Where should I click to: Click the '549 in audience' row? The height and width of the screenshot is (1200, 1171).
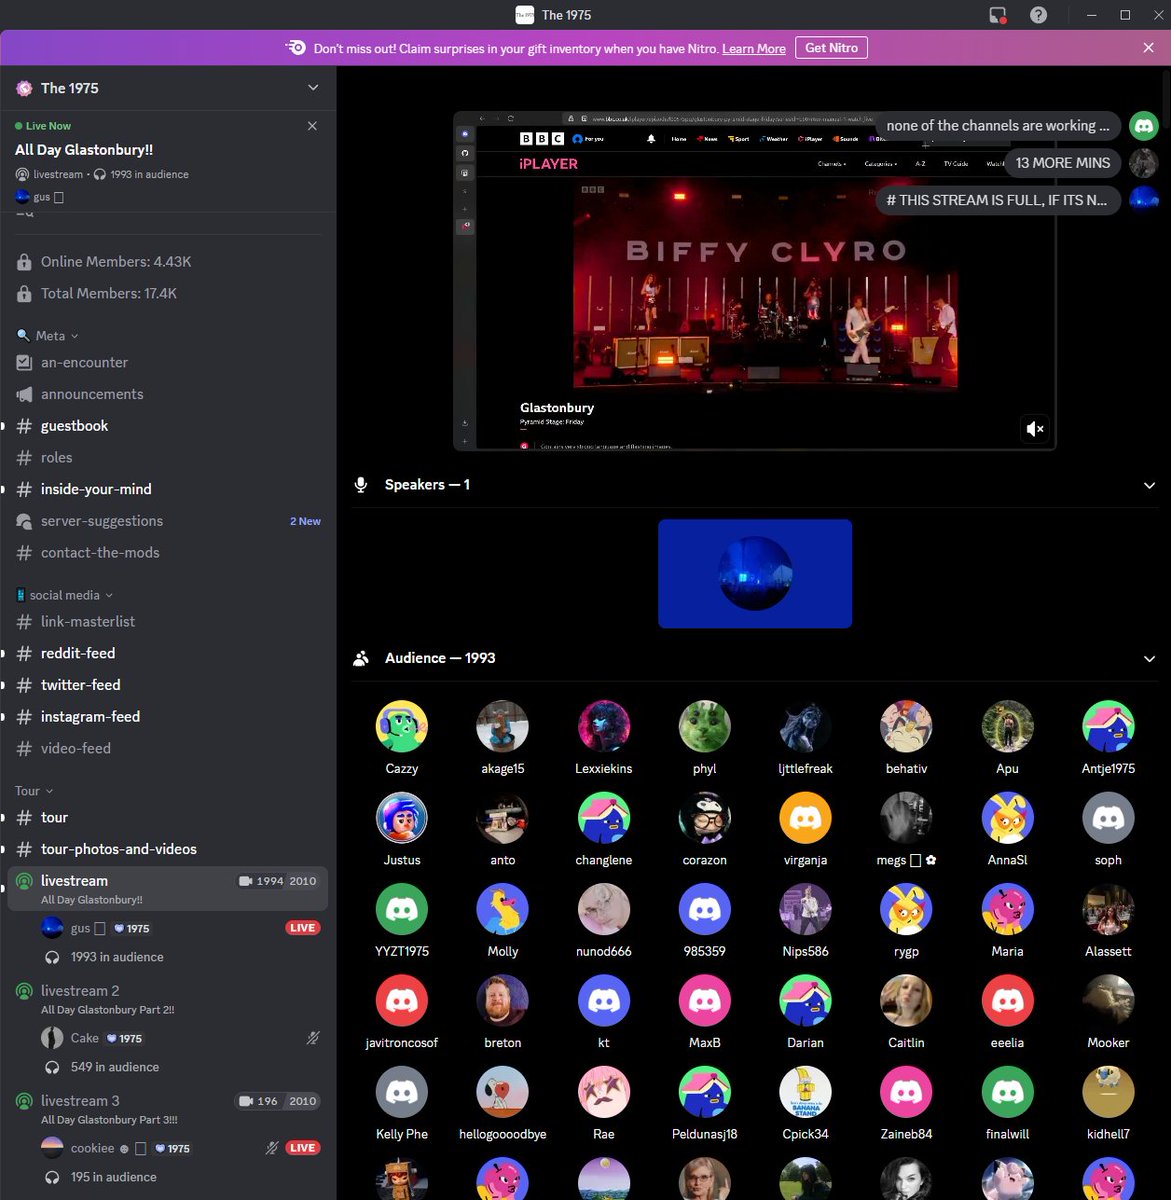(180, 1067)
